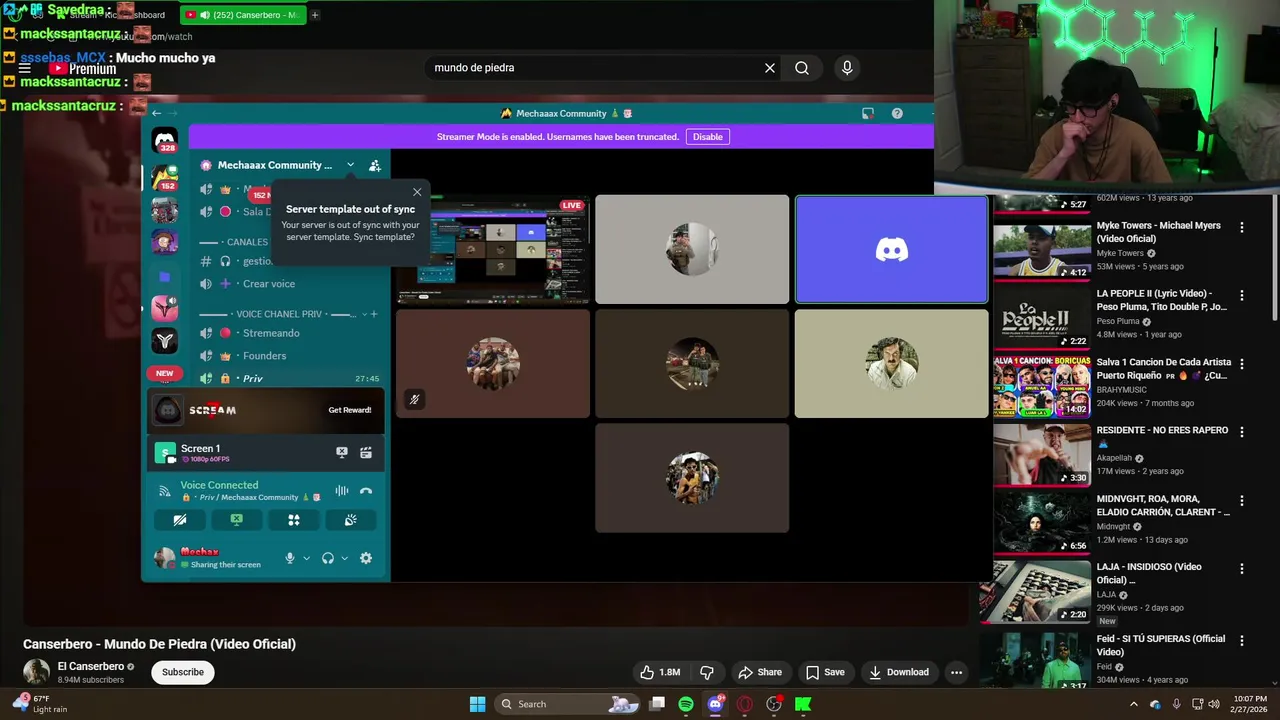Click the YouTube search field 'mundo de piedra'
1280x720 pixels.
tap(593, 68)
